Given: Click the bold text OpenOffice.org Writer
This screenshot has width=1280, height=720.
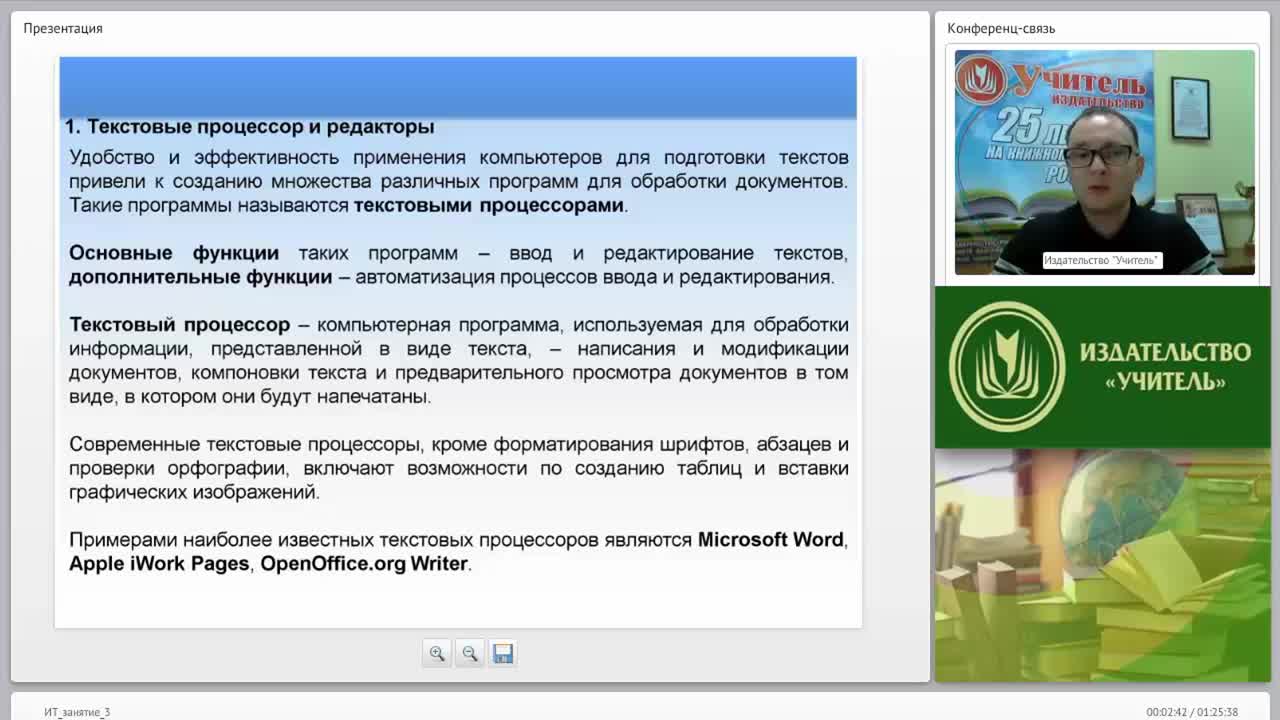Looking at the screenshot, I should pos(364,563).
